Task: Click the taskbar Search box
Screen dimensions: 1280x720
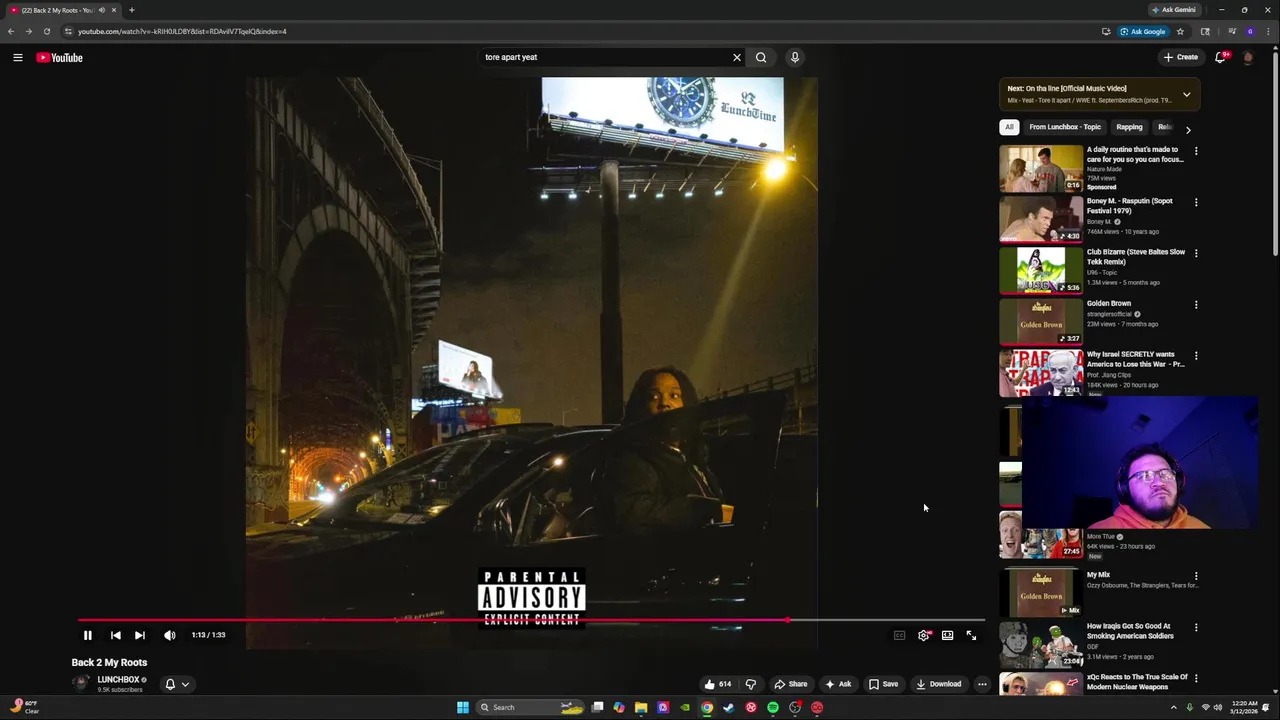Action: tap(528, 707)
